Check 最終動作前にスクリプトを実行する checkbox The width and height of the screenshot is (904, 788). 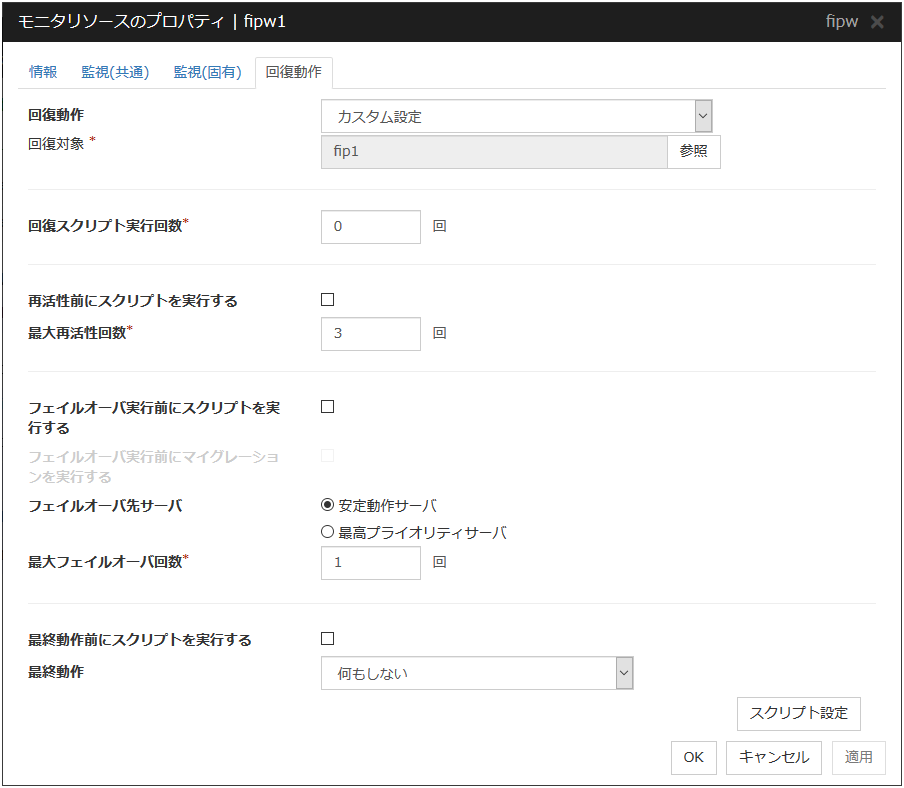click(x=327, y=639)
